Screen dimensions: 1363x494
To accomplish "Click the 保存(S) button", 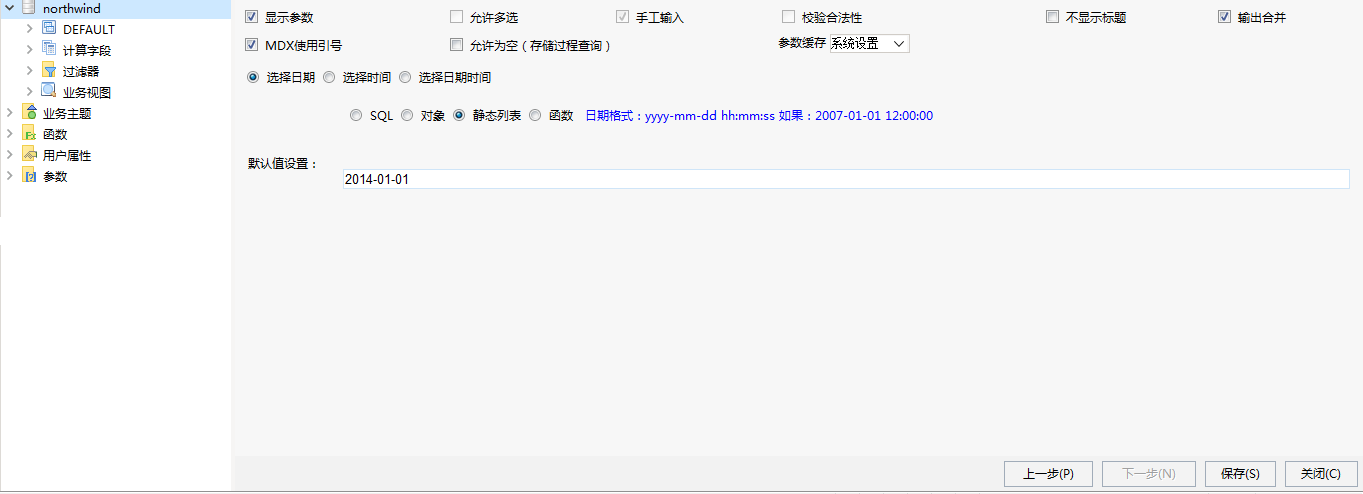I will click(x=1240, y=474).
